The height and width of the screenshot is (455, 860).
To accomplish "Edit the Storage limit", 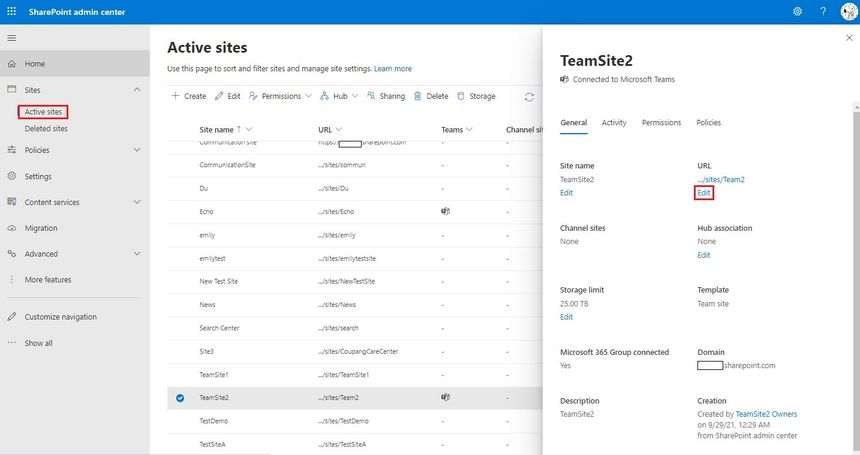I will [566, 317].
